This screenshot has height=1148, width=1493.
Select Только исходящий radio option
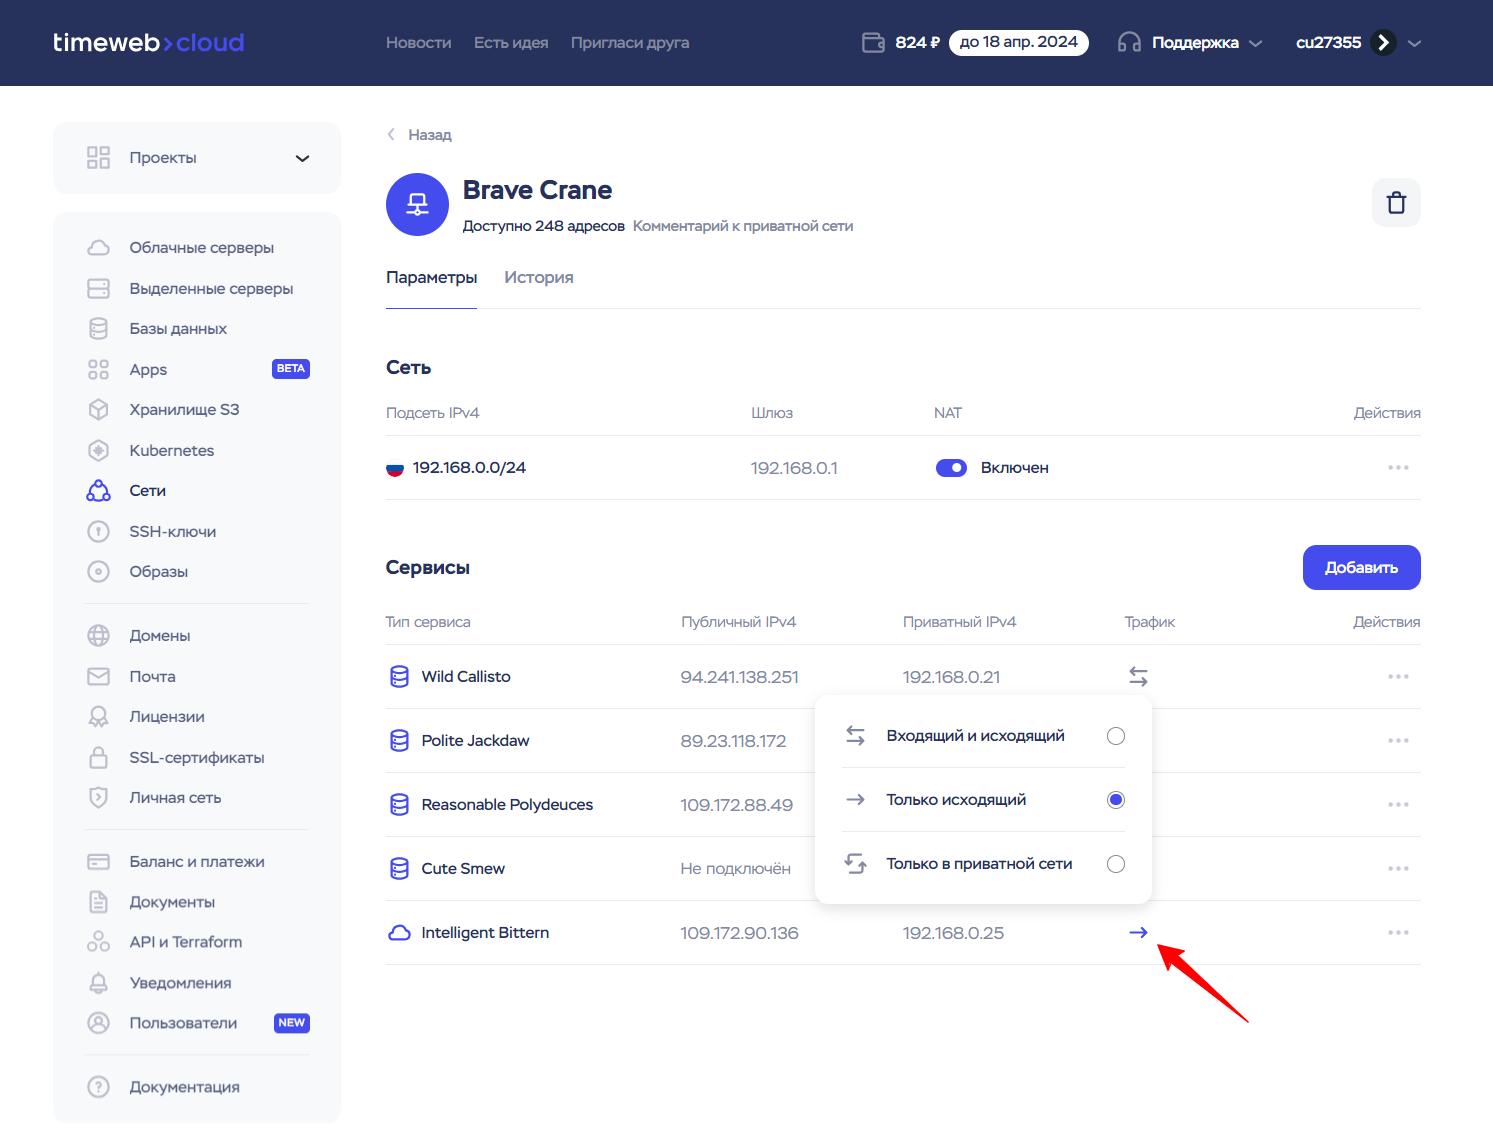(x=1116, y=800)
